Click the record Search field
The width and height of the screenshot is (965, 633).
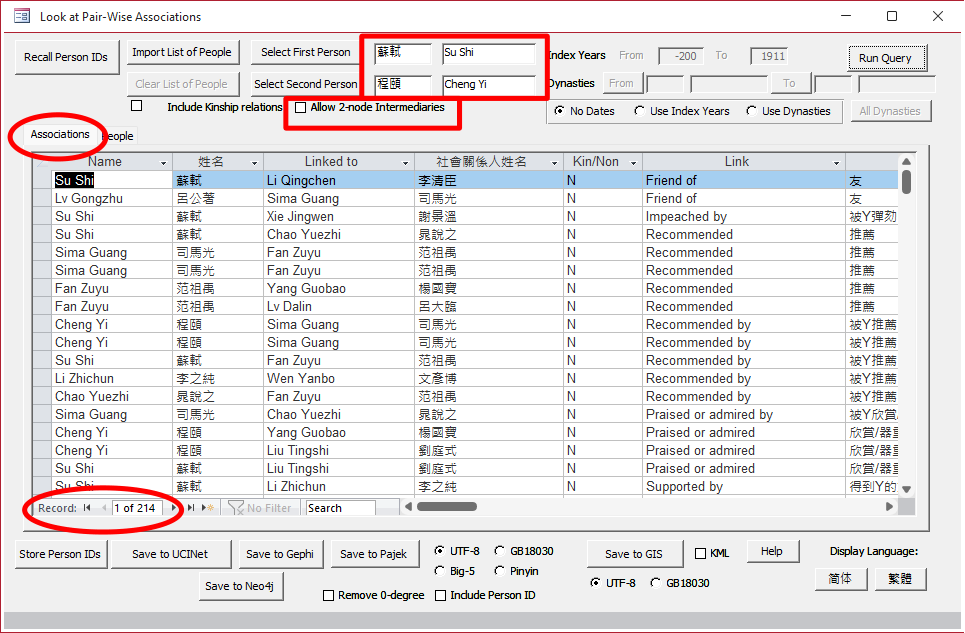tap(340, 508)
